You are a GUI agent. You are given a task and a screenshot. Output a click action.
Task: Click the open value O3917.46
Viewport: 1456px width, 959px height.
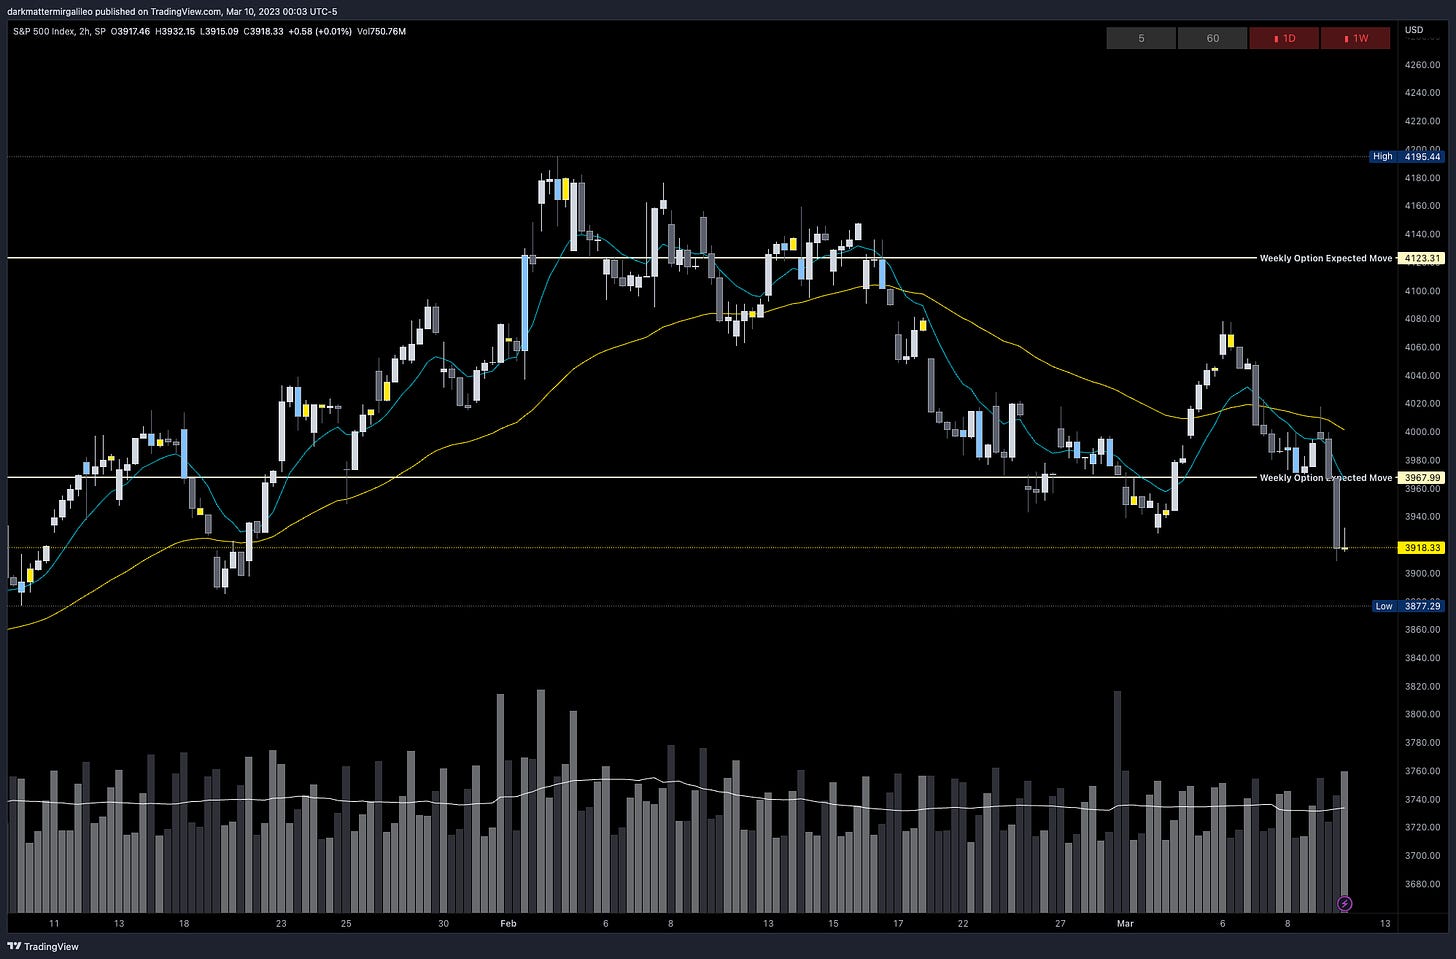131,31
